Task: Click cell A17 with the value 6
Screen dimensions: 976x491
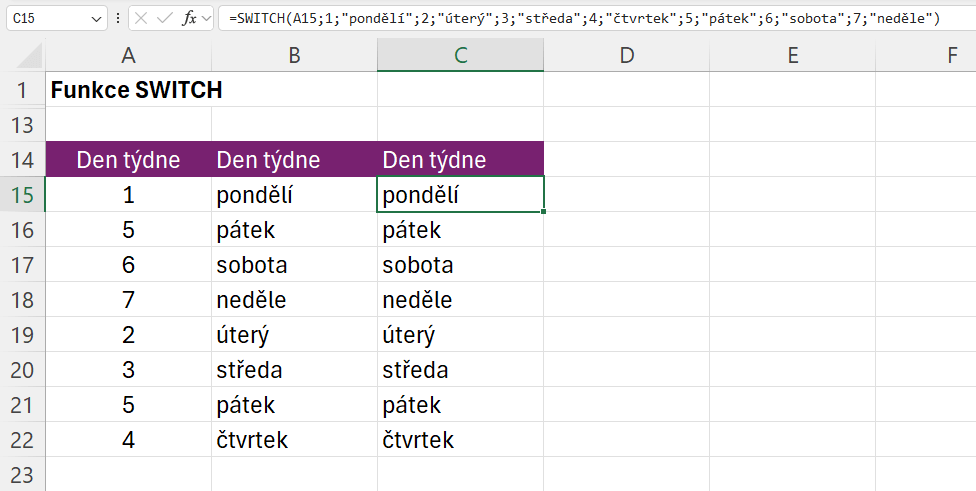Action: (x=128, y=265)
